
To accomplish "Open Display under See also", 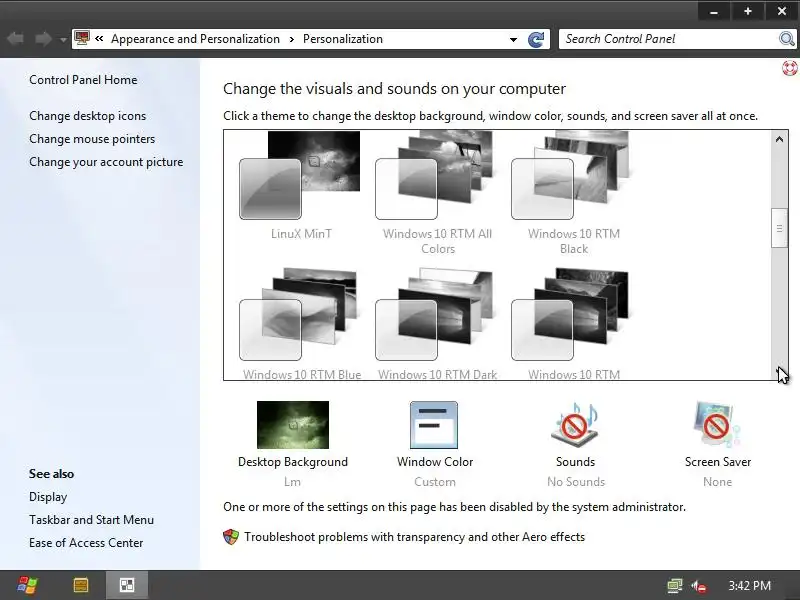I will coord(48,496).
